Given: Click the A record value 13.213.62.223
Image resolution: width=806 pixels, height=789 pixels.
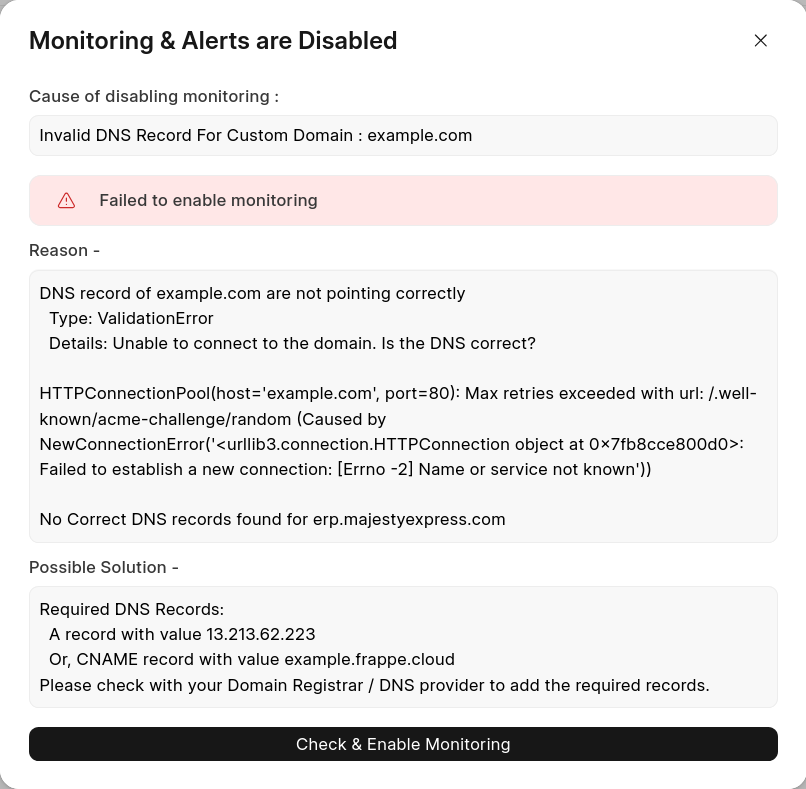Looking at the screenshot, I should (260, 635).
